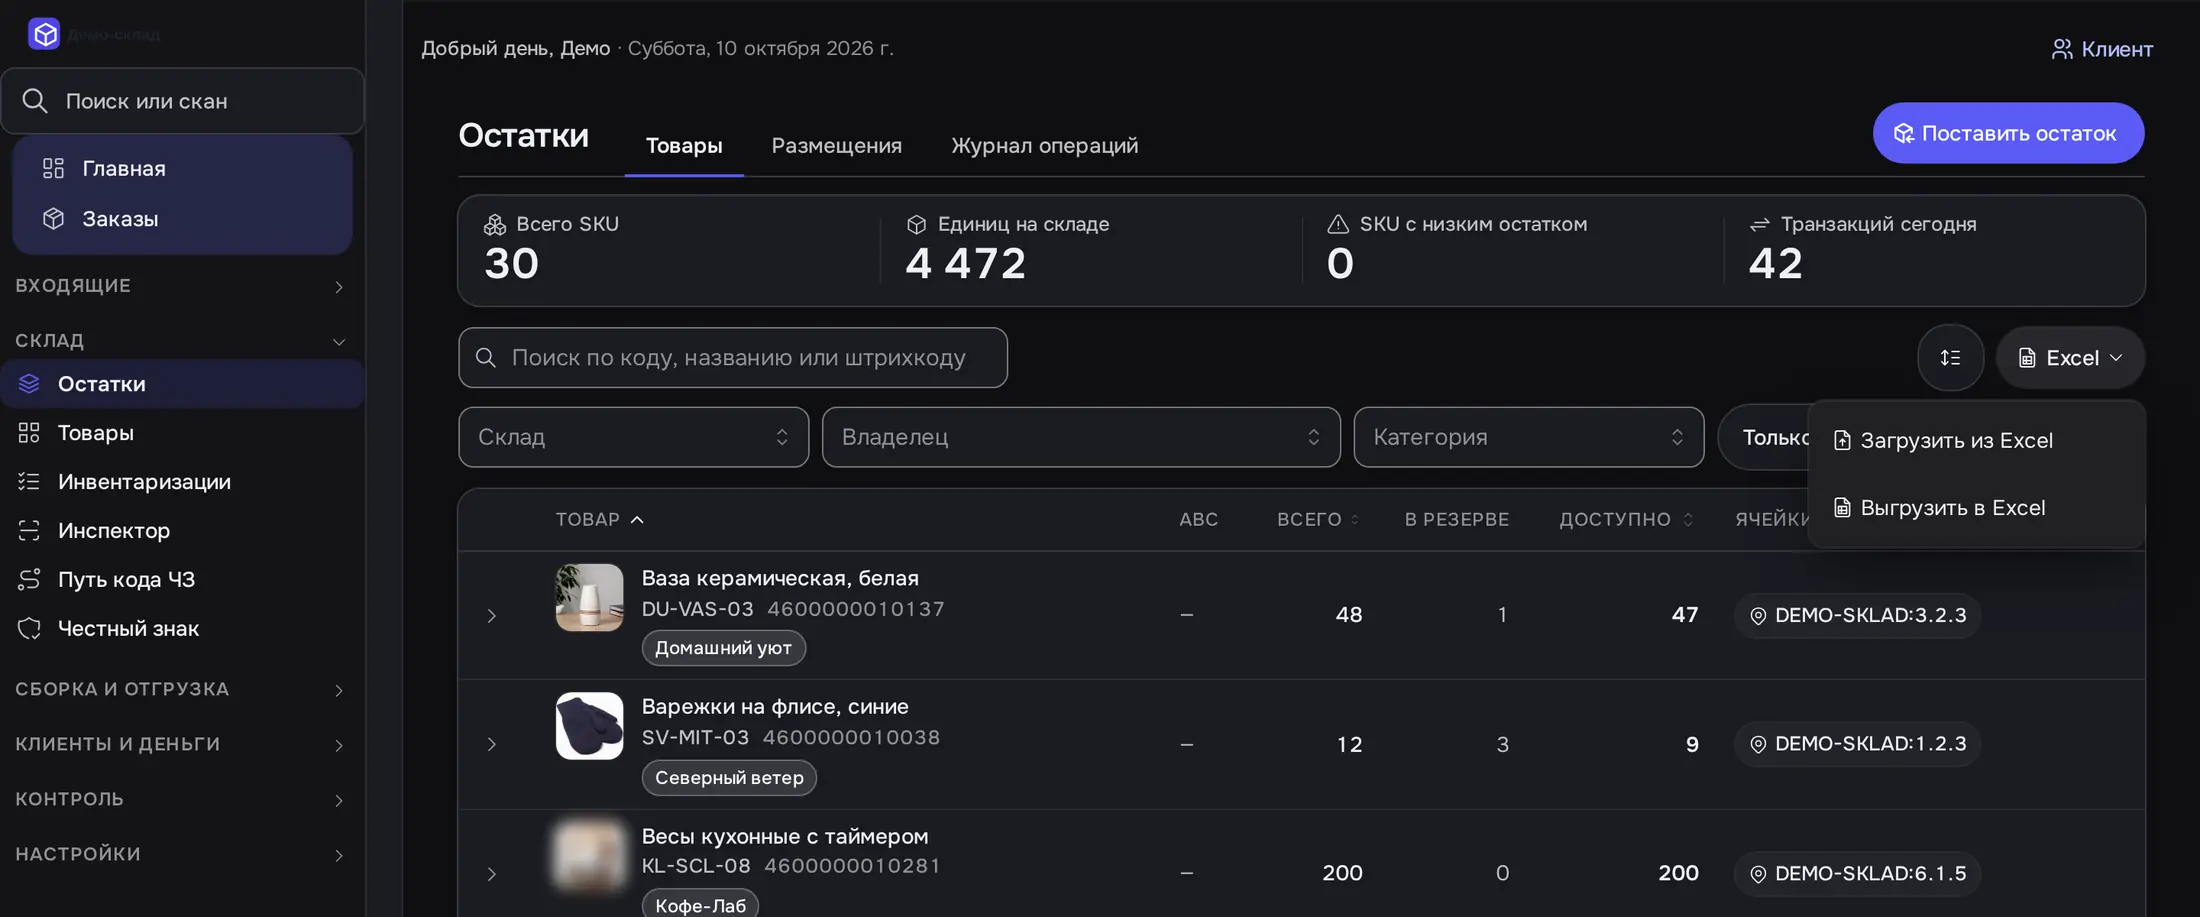Expand the Варежки на флисе row
The height and width of the screenshot is (917, 2200).
pyautogui.click(x=491, y=745)
